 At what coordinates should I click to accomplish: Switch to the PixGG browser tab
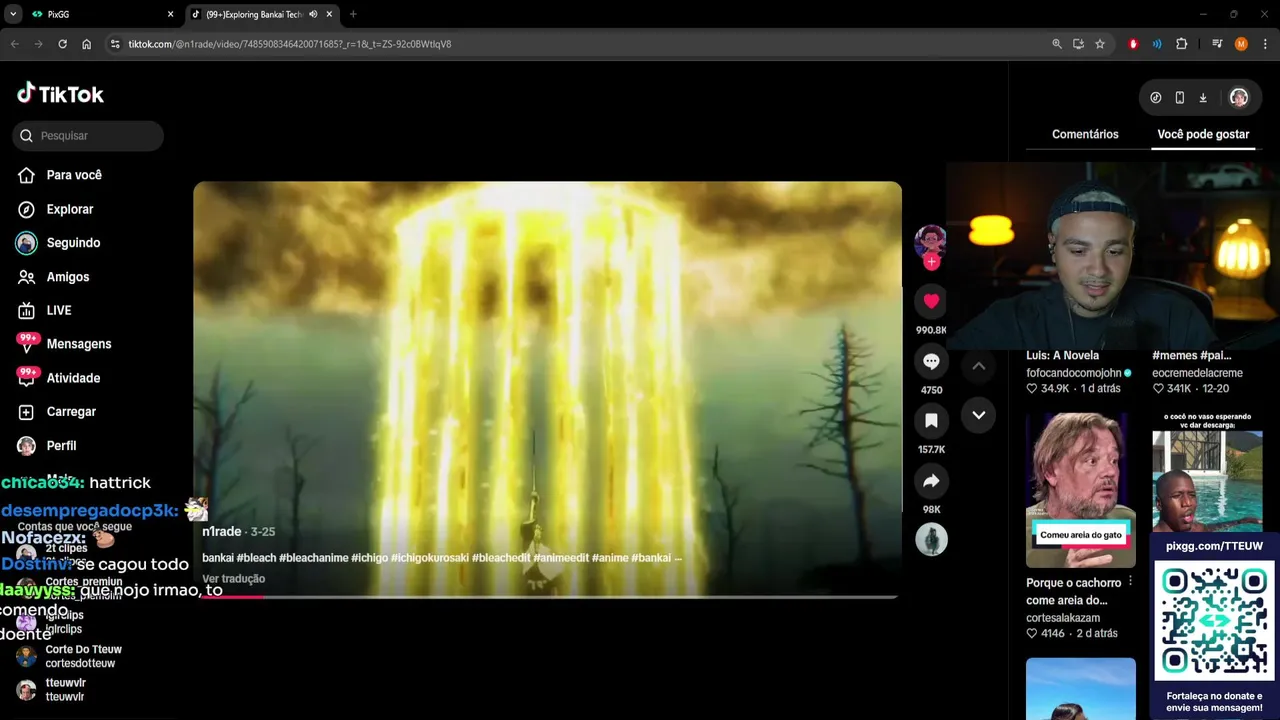100,14
